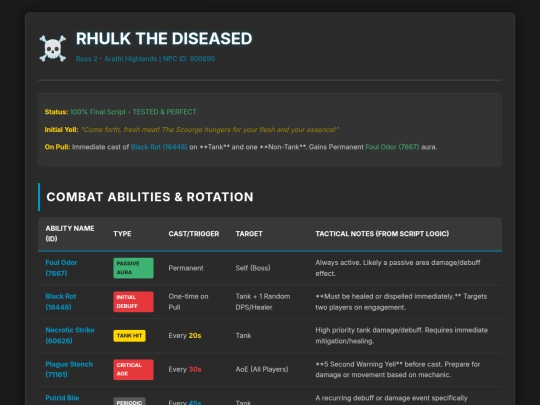Click the ABILITY NAME (ID) column header
This screenshot has width=540, height=405.
pyautogui.click(x=70, y=233)
